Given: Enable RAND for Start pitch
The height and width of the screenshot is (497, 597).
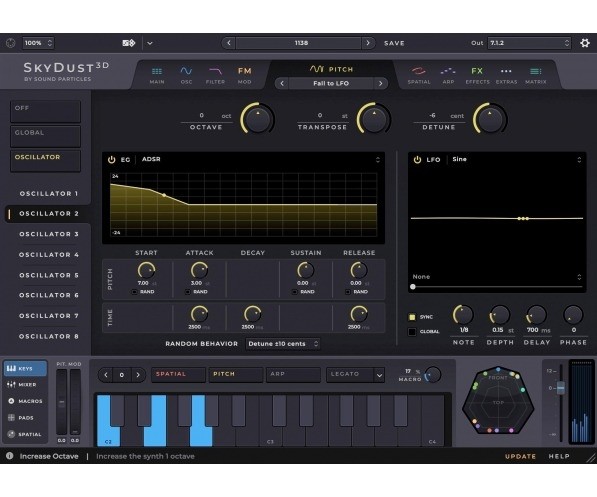Looking at the screenshot, I should click(x=135, y=292).
